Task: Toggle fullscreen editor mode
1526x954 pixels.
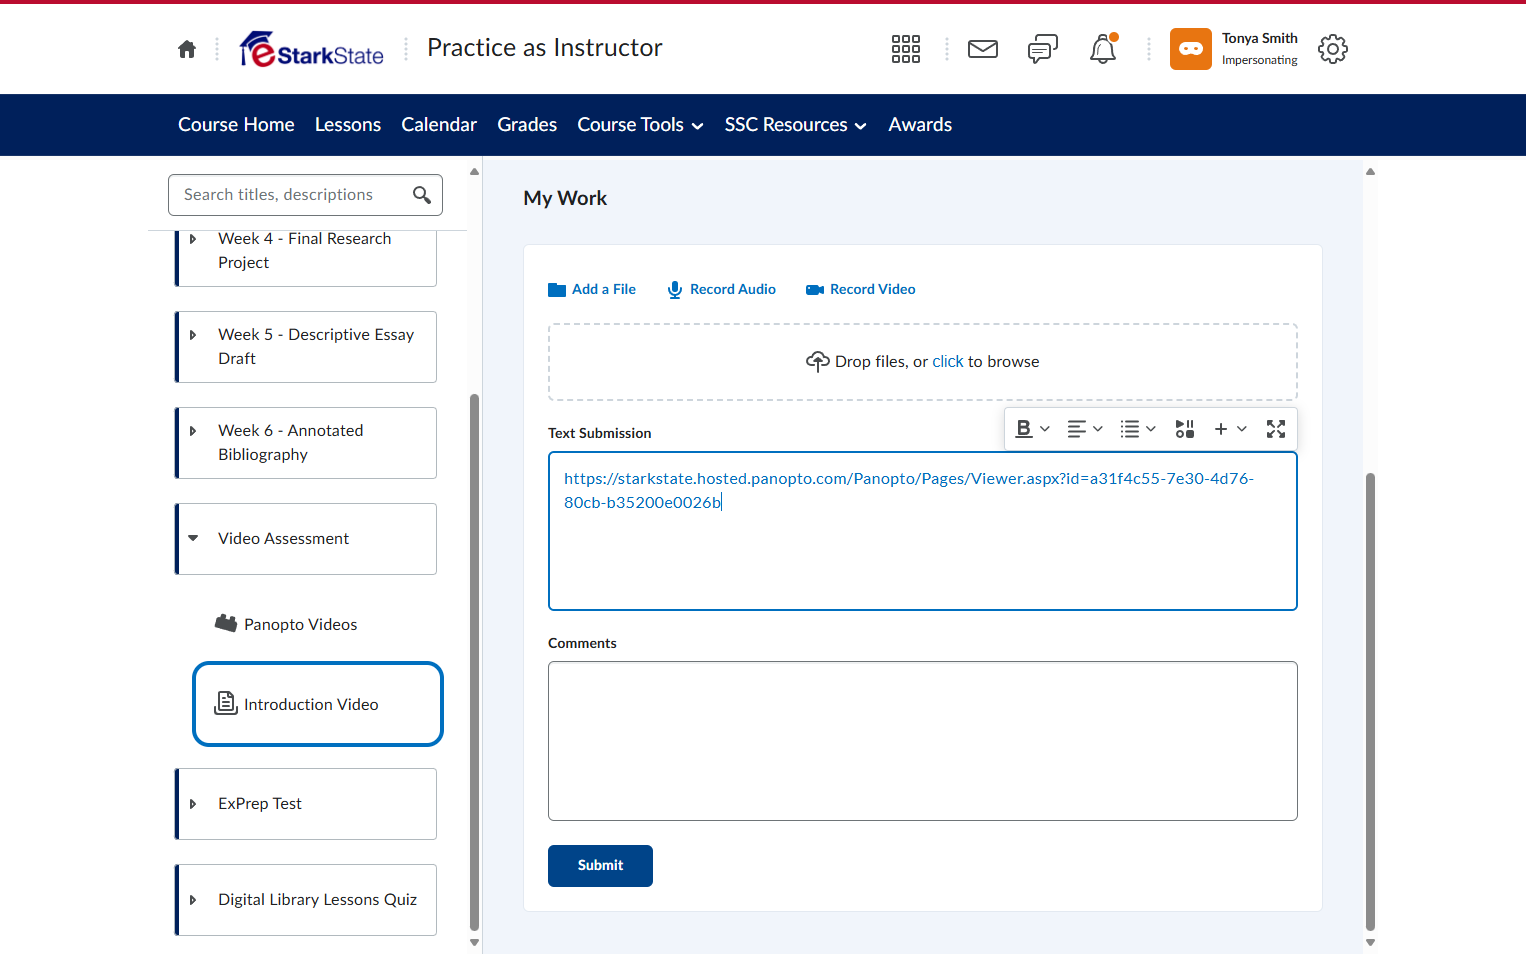Action: 1276,429
